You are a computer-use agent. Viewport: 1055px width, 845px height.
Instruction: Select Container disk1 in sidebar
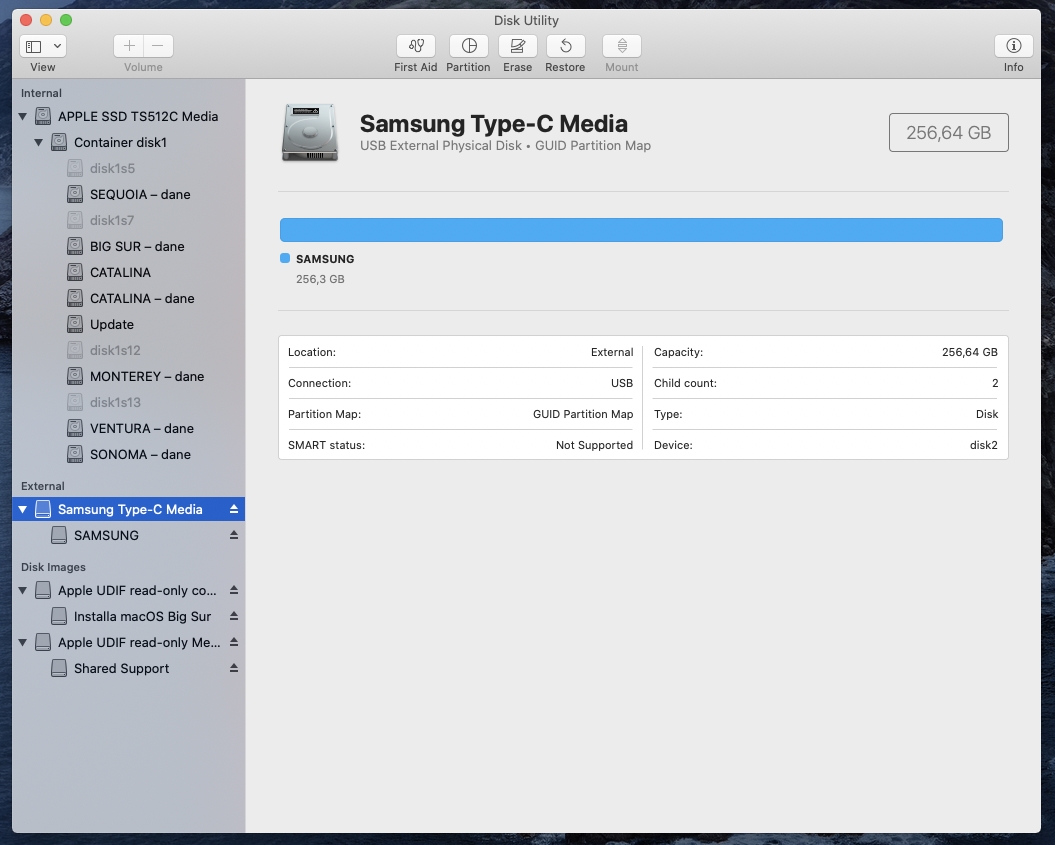129,143
